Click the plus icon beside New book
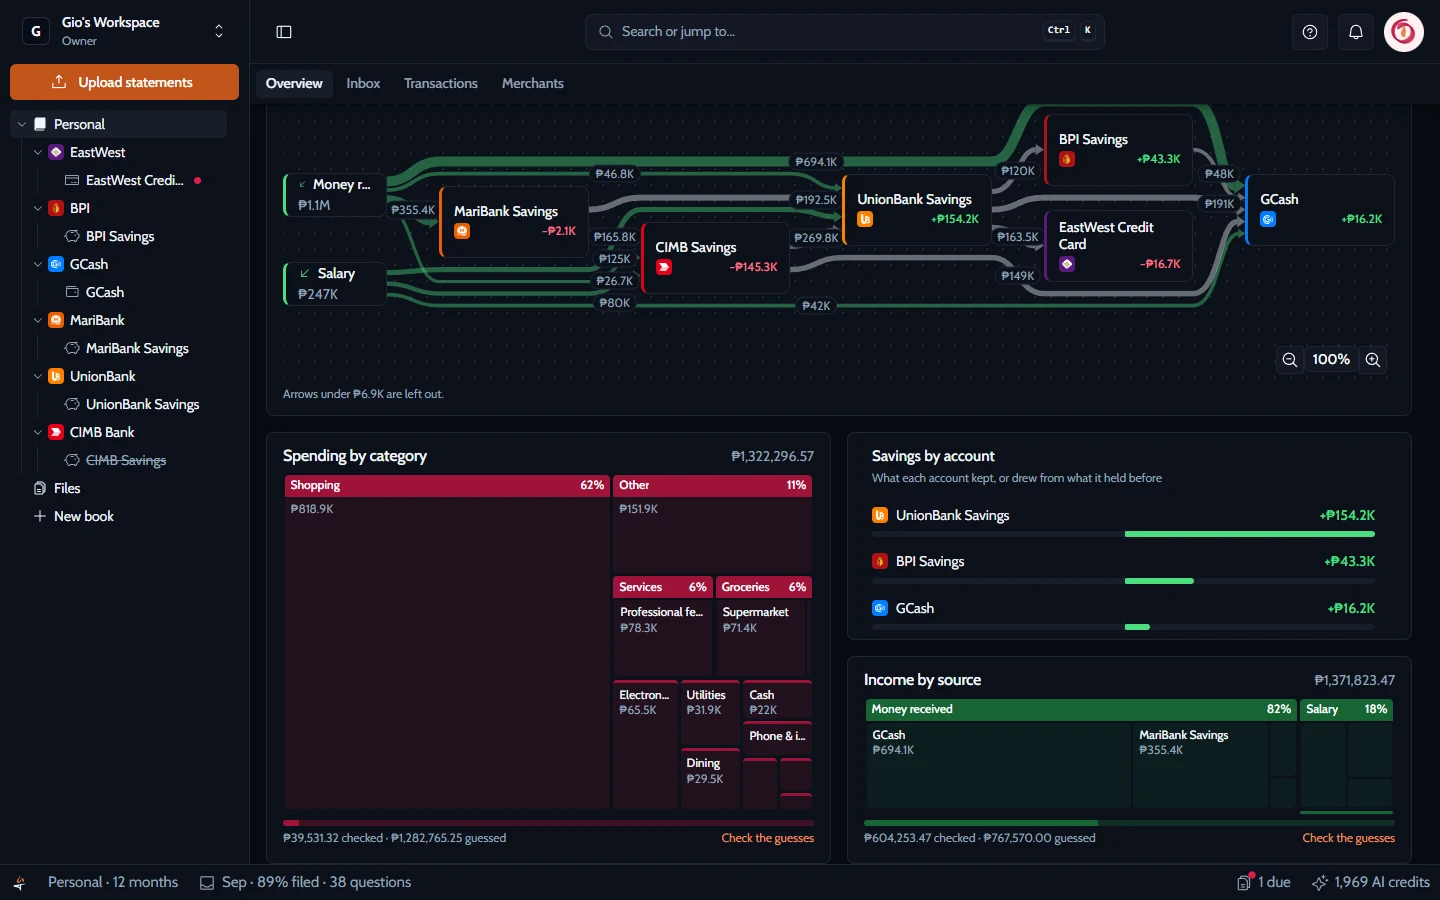1440x900 pixels. (40, 516)
